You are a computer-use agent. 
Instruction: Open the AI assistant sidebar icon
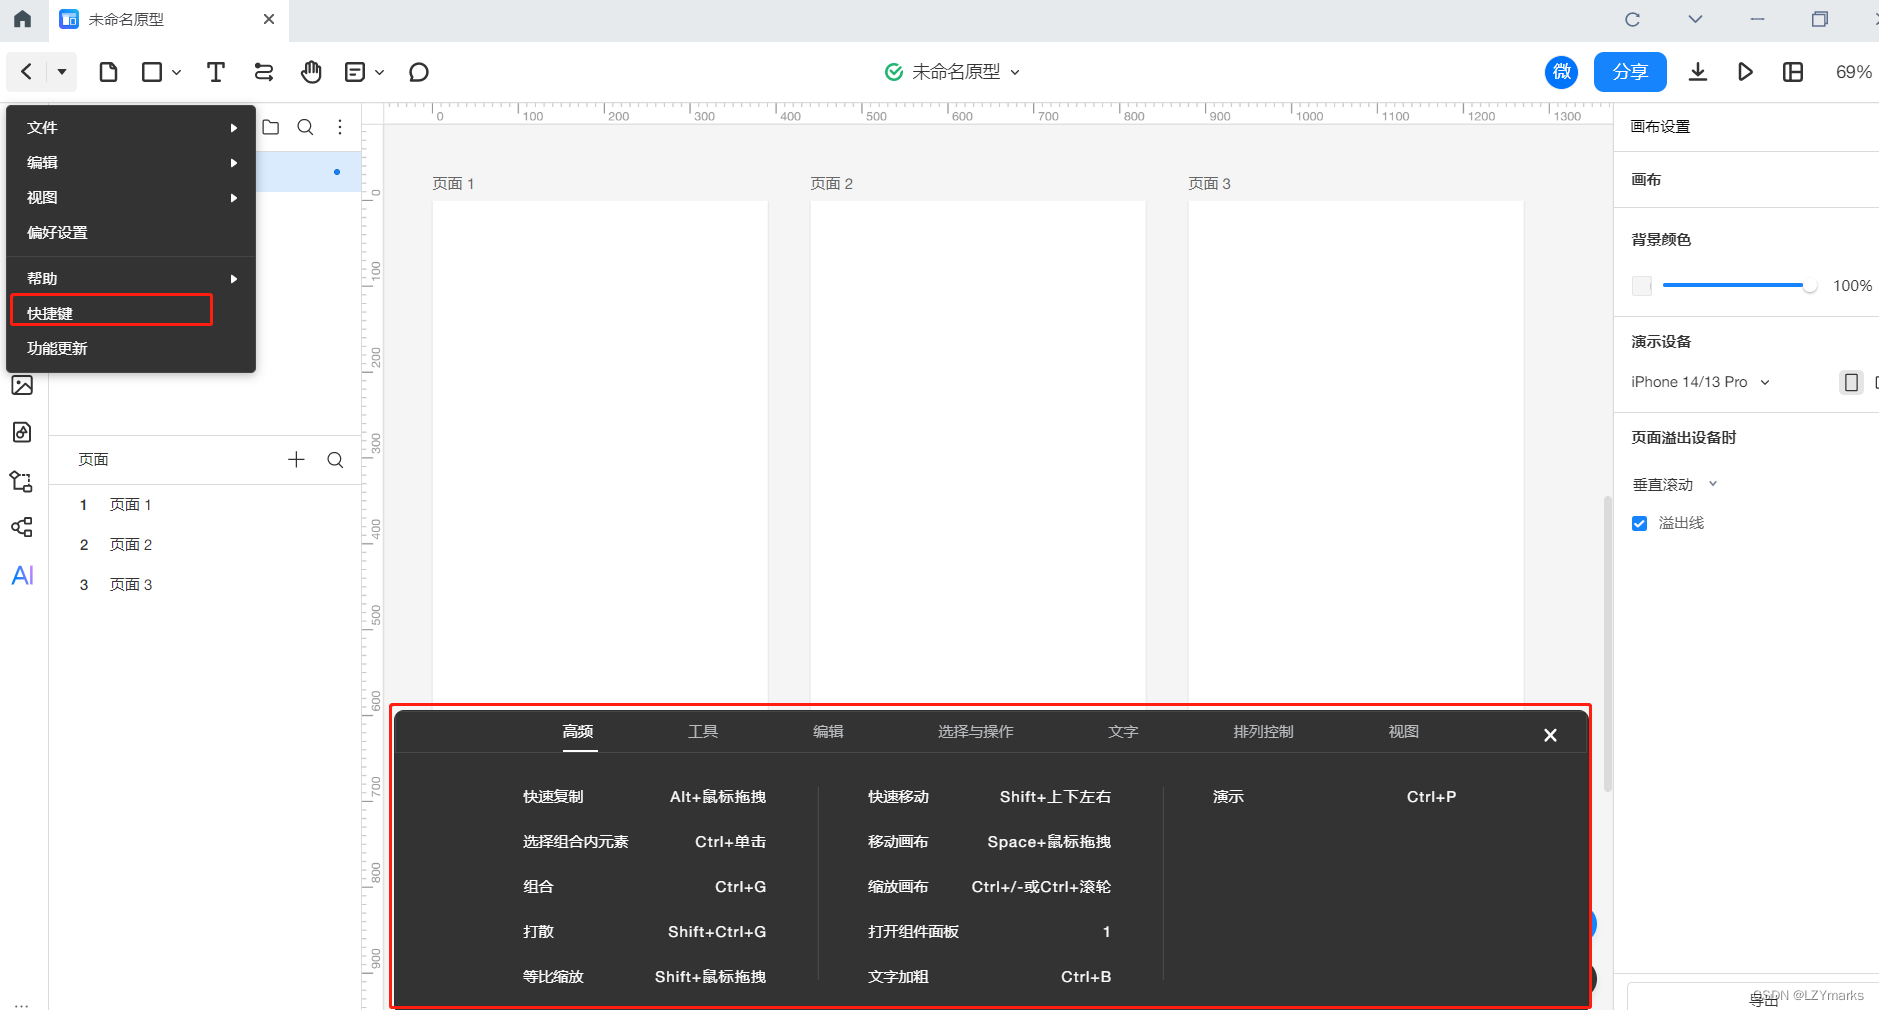tap(22, 575)
